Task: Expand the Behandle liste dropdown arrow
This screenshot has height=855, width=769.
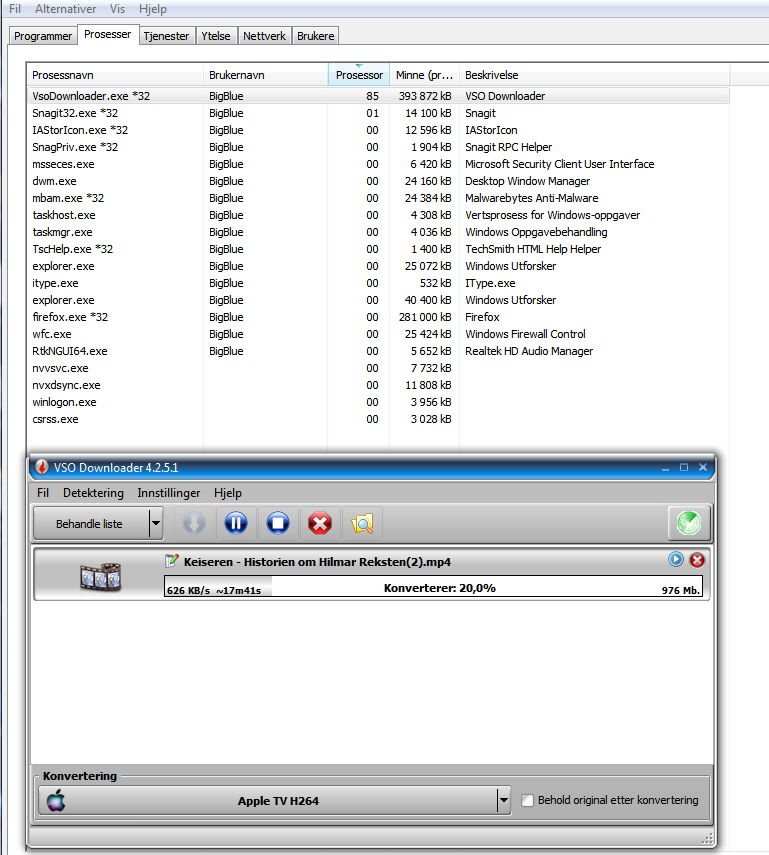Action: (x=156, y=523)
